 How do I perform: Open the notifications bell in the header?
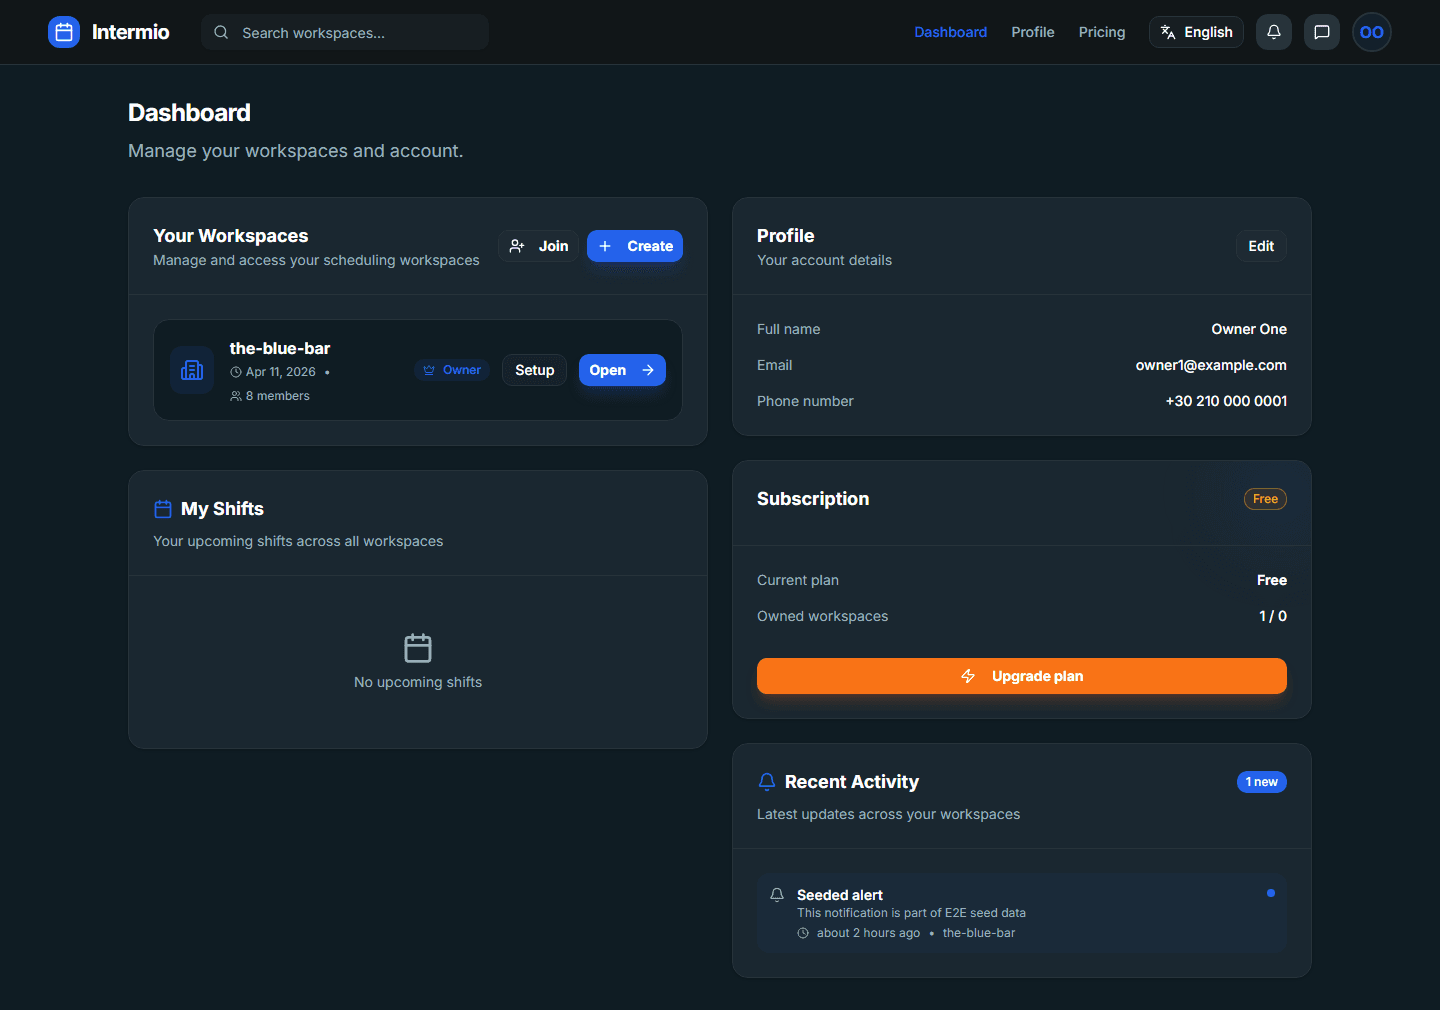(x=1274, y=32)
